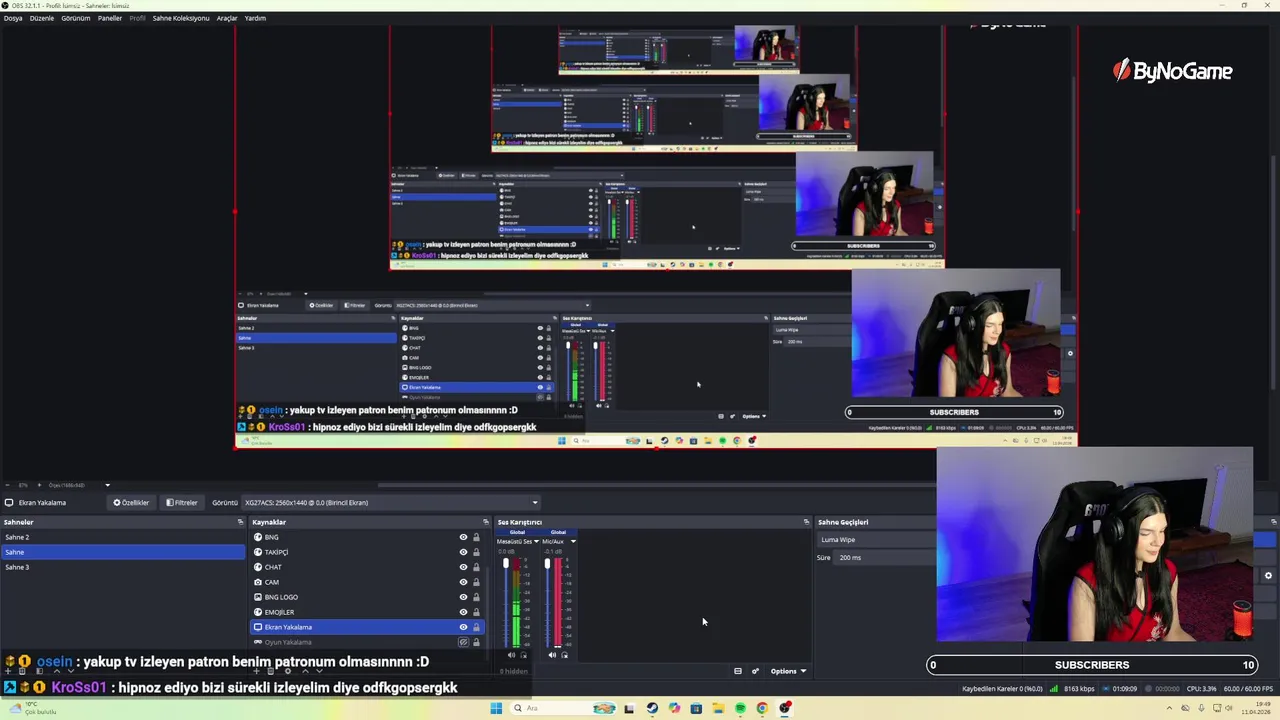
Task: Click the image icon beside BNG LOGO
Action: [258, 597]
